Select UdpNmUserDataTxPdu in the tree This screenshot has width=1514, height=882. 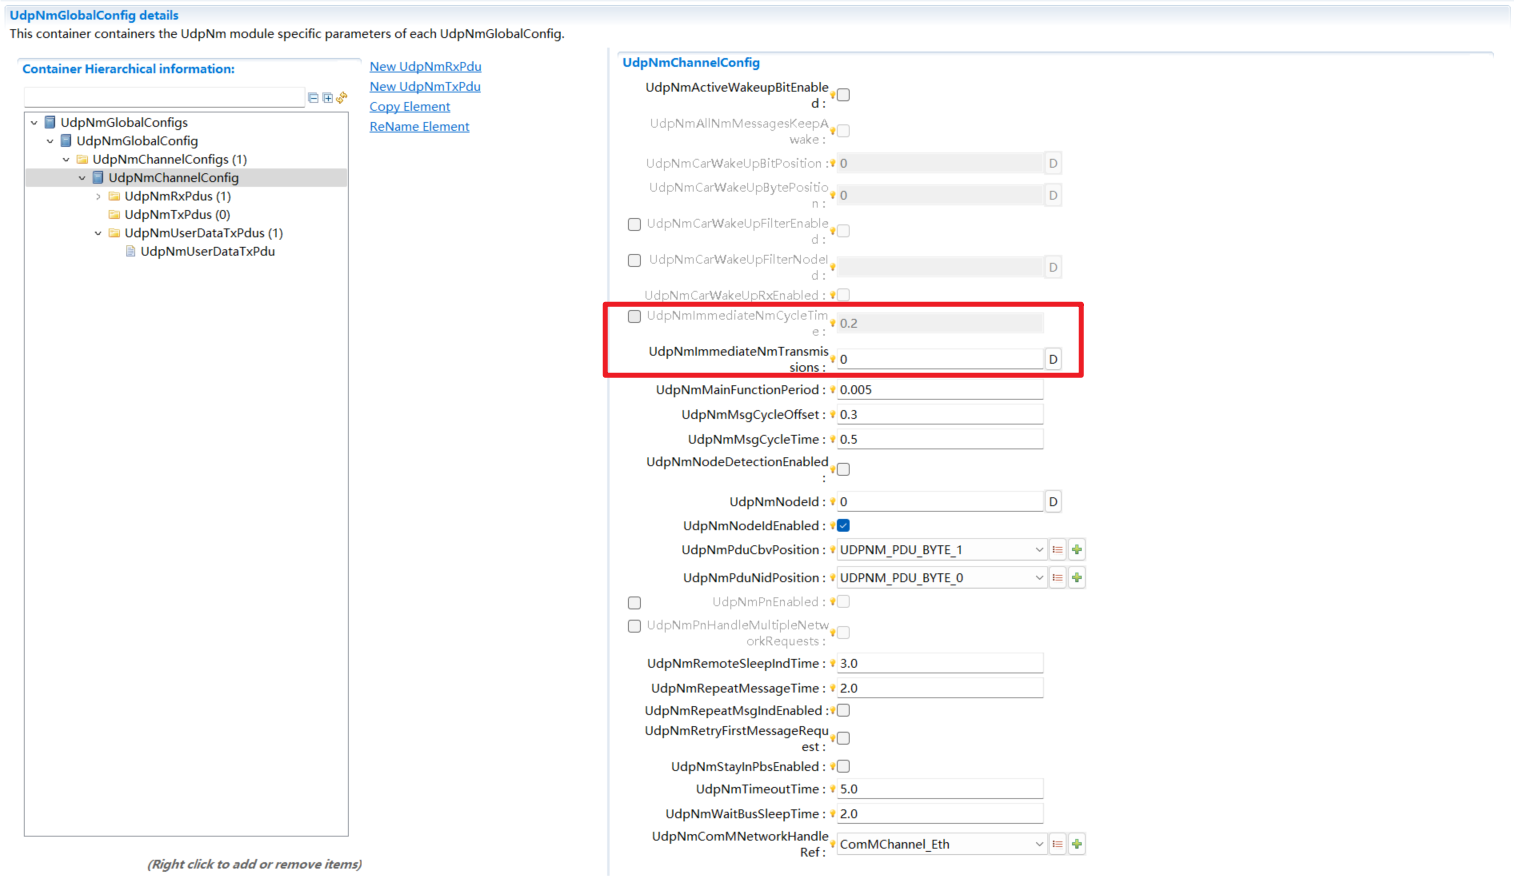[x=207, y=252]
